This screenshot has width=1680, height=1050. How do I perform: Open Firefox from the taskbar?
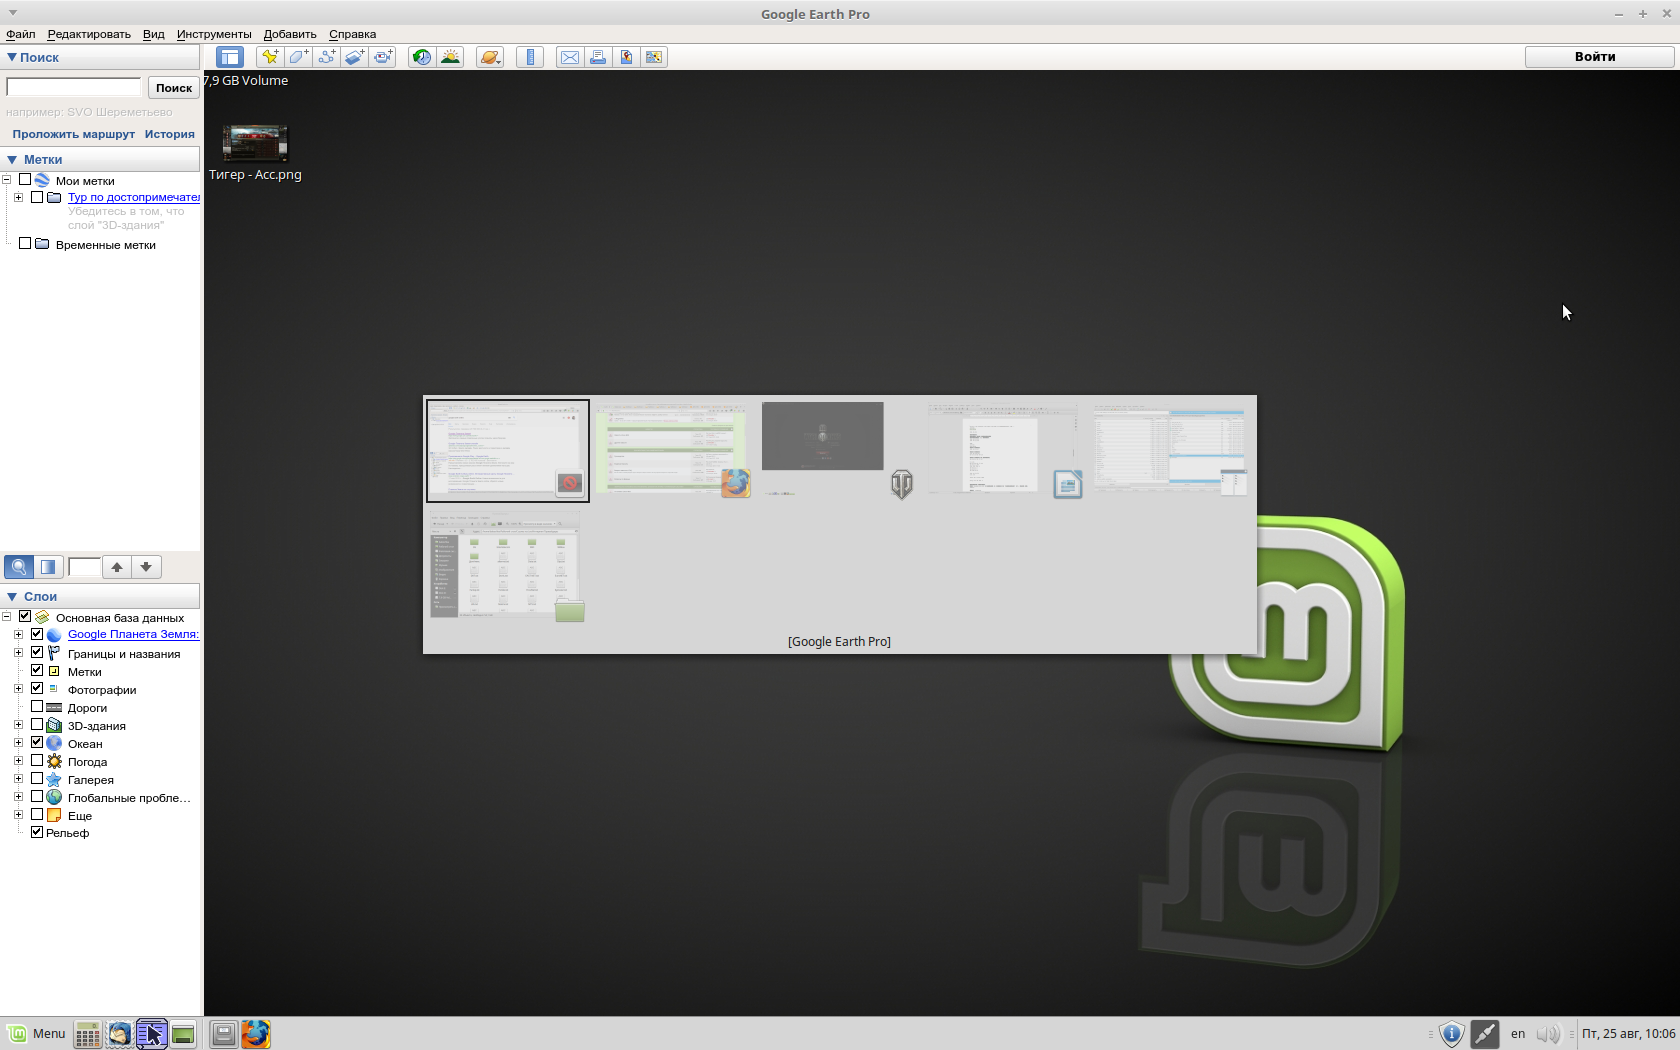tap(256, 1034)
